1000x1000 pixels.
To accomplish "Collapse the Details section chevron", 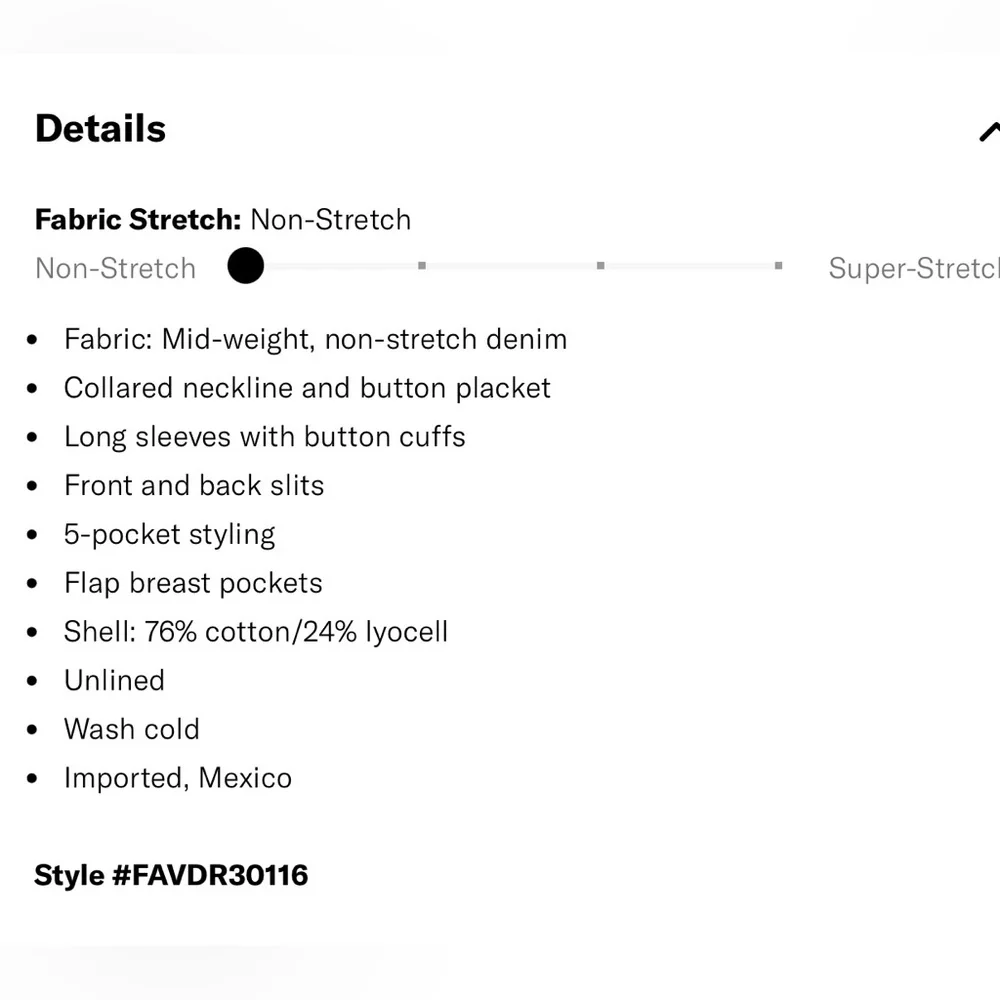I will [x=988, y=131].
